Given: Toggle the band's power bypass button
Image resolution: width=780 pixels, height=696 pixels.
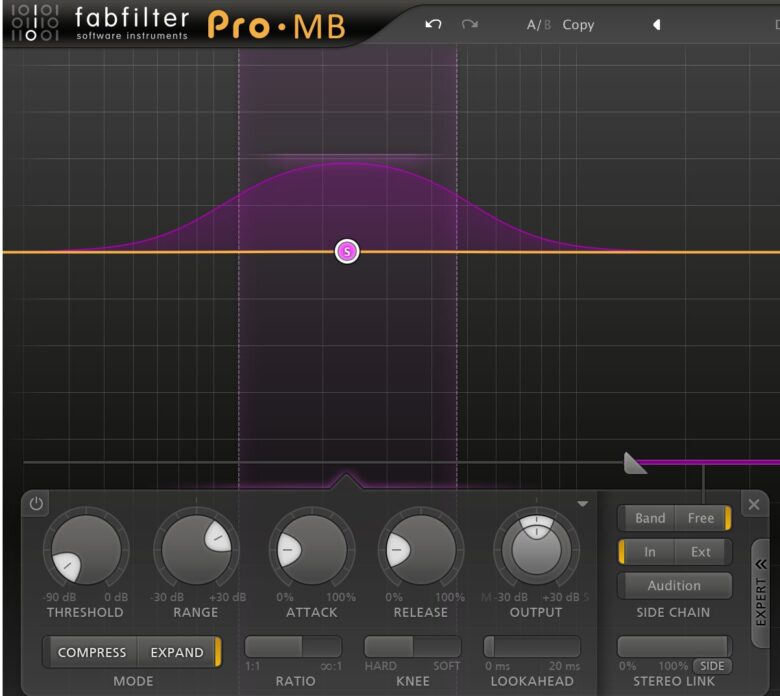Looking at the screenshot, I should click(x=36, y=504).
